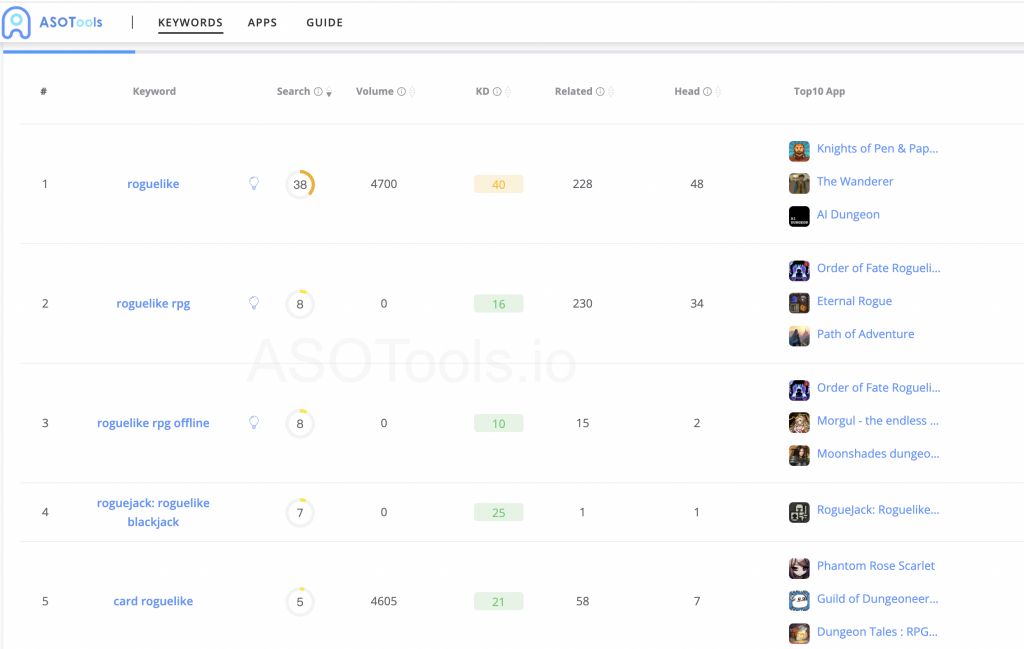This screenshot has width=1024, height=649.
Task: Open the Eternal Rogue app link
Action: [x=854, y=301]
